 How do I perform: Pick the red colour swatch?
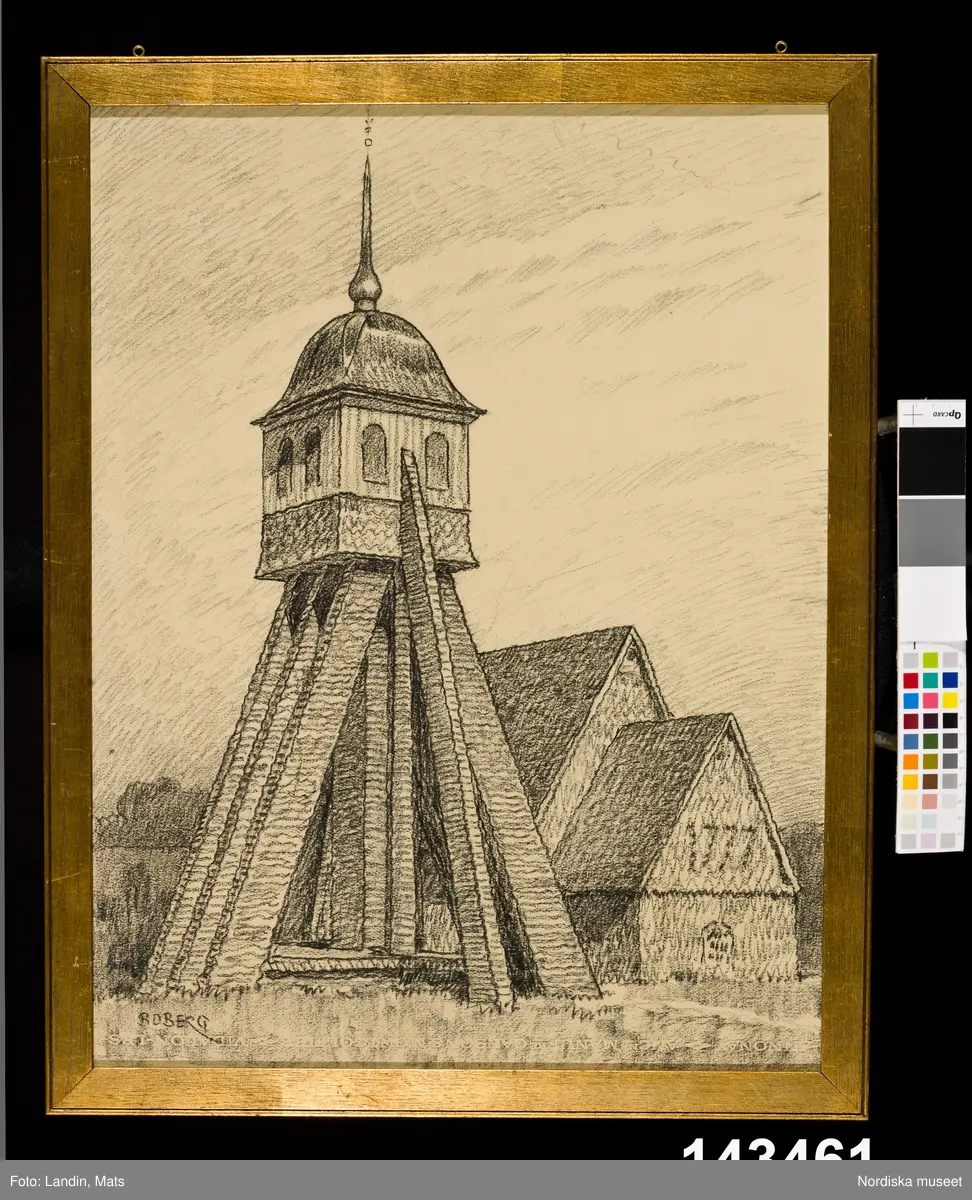pos(911,680)
